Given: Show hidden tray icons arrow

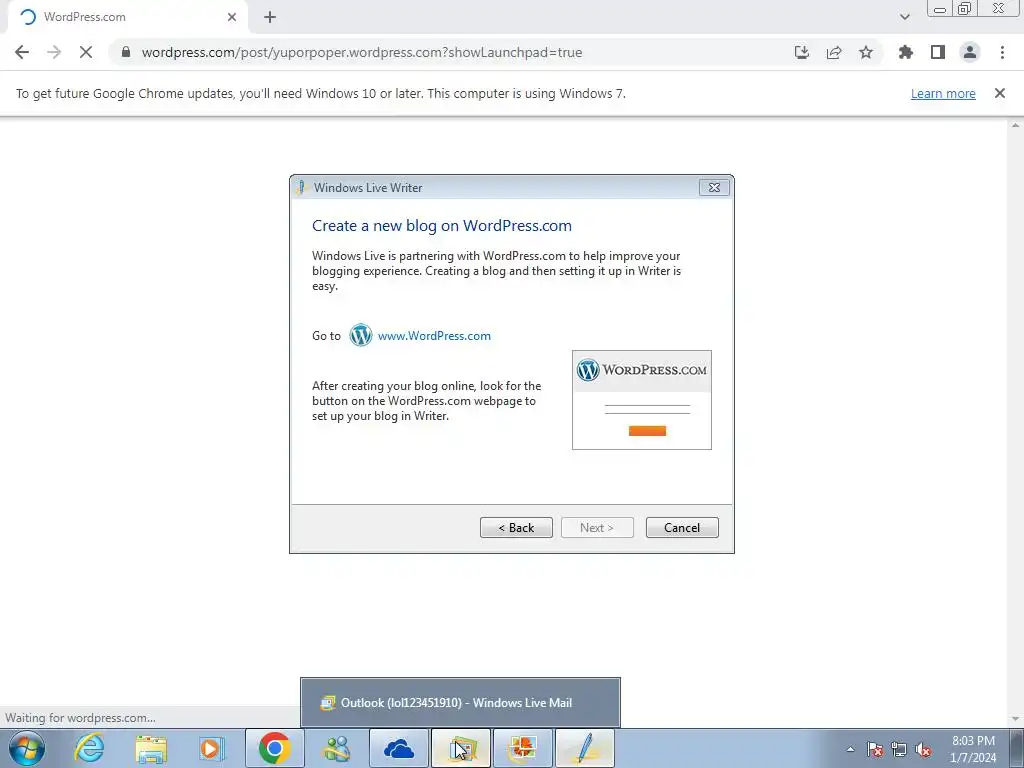Looking at the screenshot, I should point(850,750).
